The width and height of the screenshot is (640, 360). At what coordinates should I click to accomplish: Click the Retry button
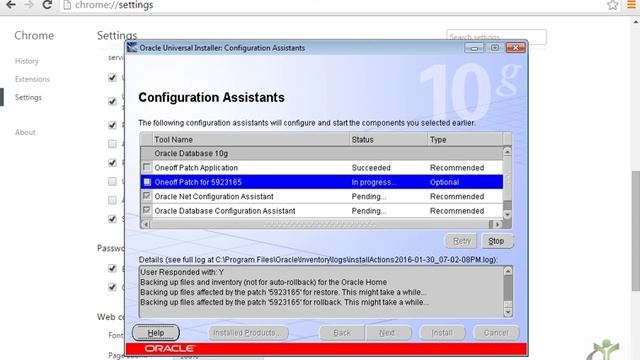click(x=462, y=241)
